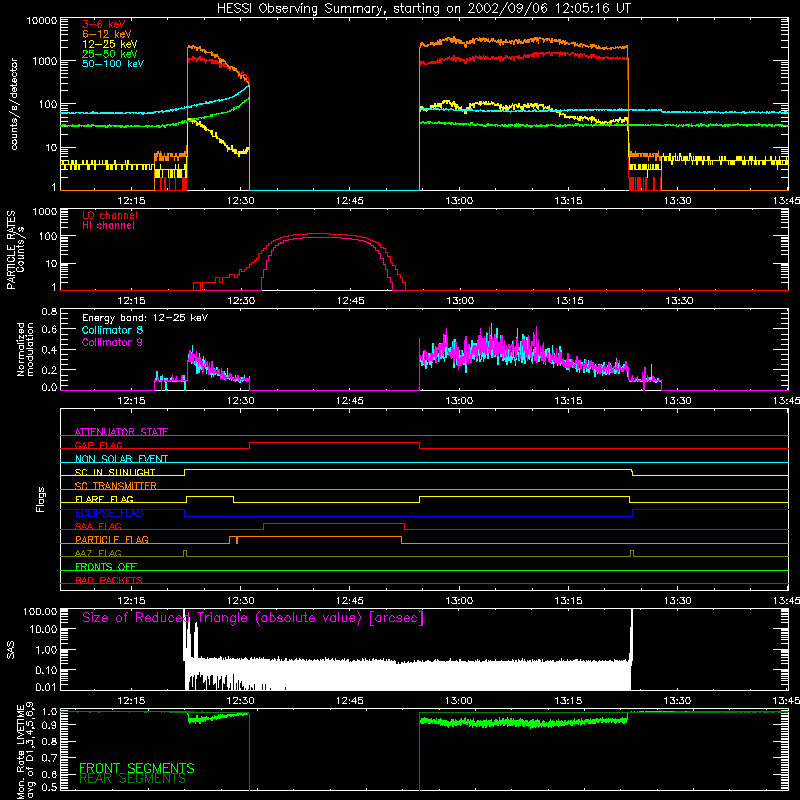
Task: Select the 'BAD_PACKETS' flag label
Action: click(109, 580)
